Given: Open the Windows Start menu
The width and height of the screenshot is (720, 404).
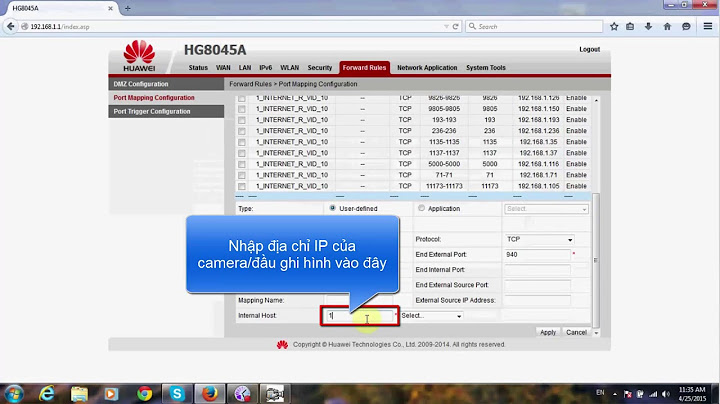Looking at the screenshot, I should [x=13, y=394].
